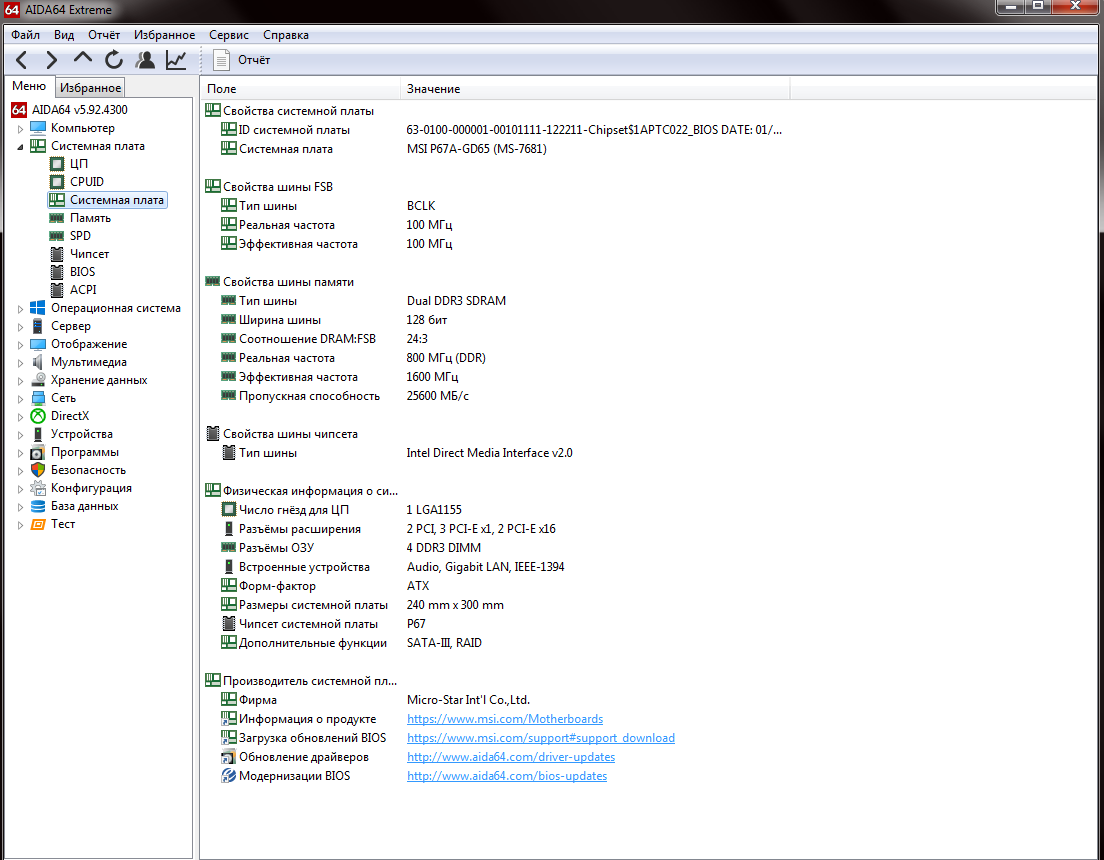Open the Файл menu
Viewport: 1104px width, 860px height.
click(x=25, y=35)
